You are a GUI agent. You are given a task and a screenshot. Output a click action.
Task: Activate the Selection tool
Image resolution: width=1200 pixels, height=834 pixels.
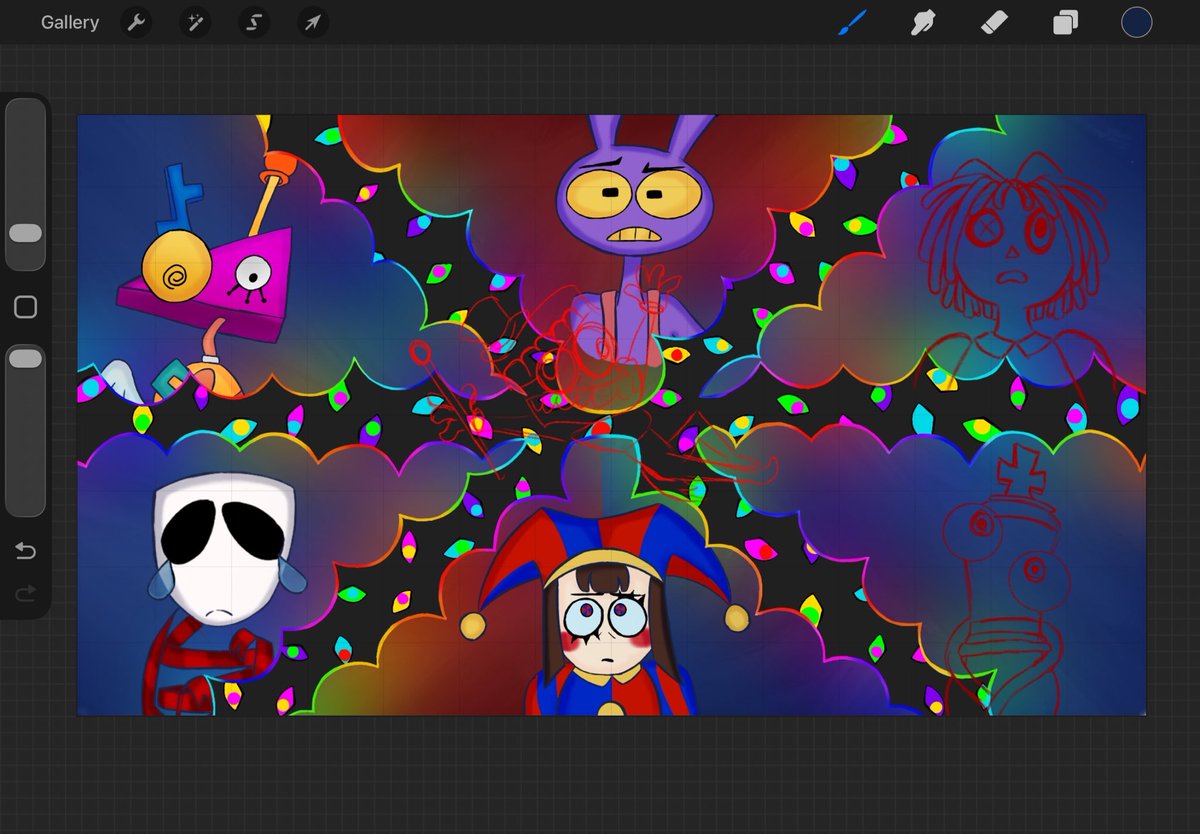pyautogui.click(x=254, y=22)
